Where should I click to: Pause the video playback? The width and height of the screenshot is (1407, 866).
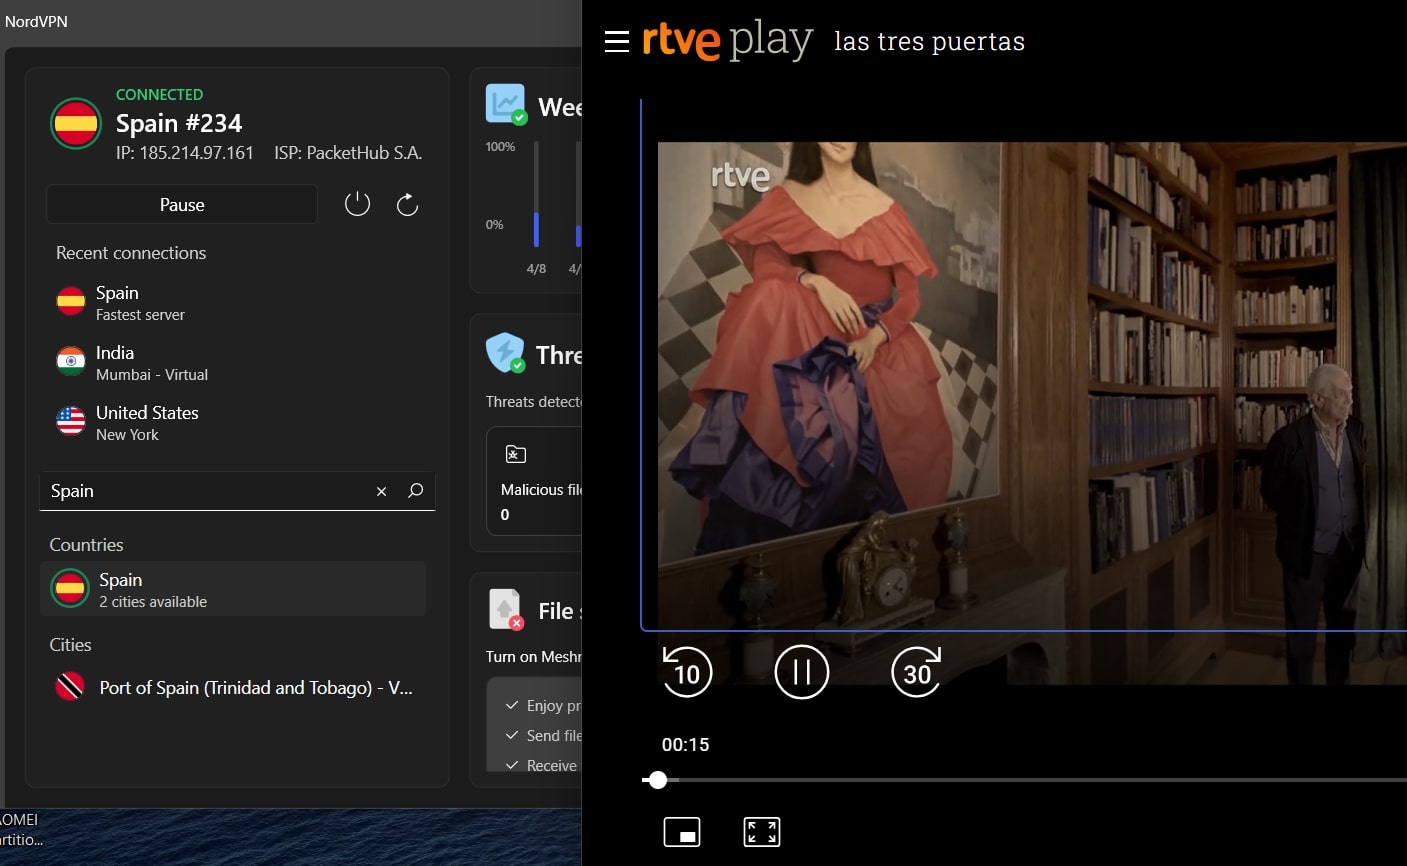coord(801,671)
